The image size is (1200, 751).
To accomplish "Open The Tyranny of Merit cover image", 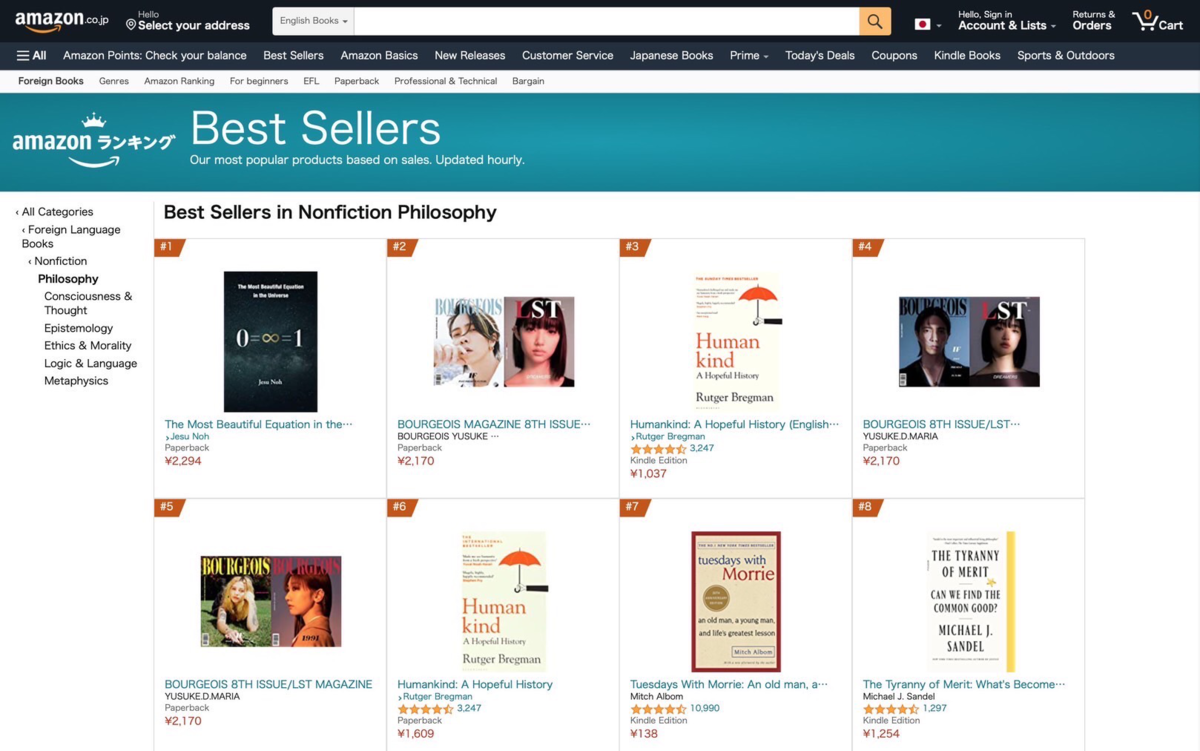I will (x=970, y=601).
